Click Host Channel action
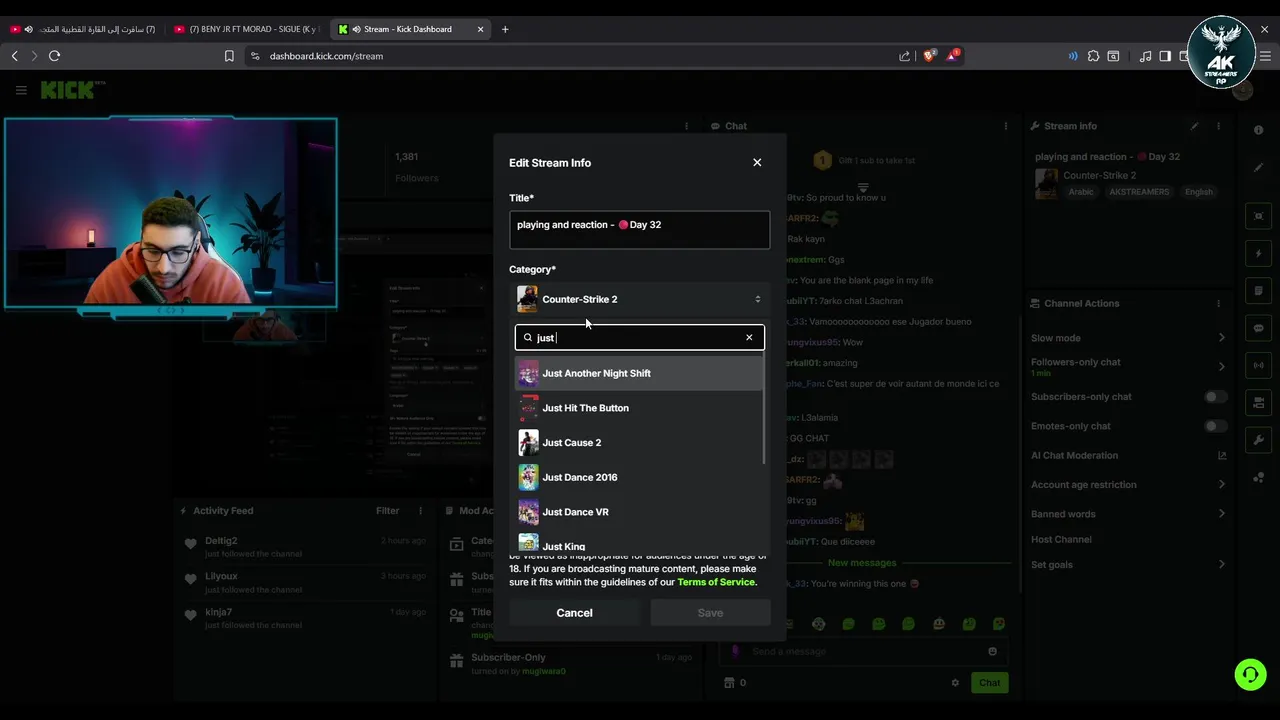The width and height of the screenshot is (1280, 720). 1061,540
